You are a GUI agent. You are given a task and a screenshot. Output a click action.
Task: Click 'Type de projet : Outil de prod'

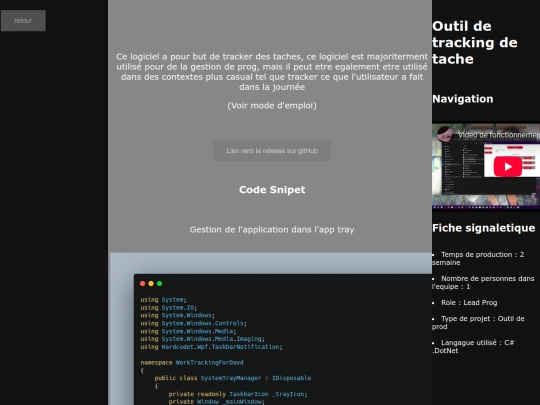(x=478, y=323)
